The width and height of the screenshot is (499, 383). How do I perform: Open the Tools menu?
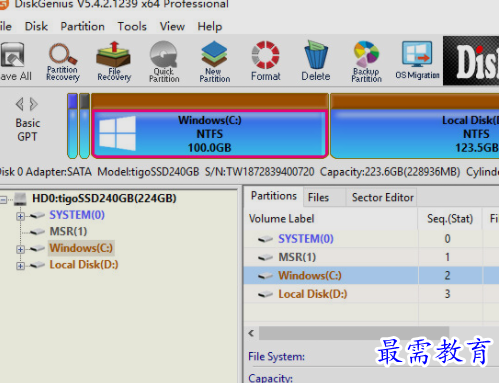[132, 26]
